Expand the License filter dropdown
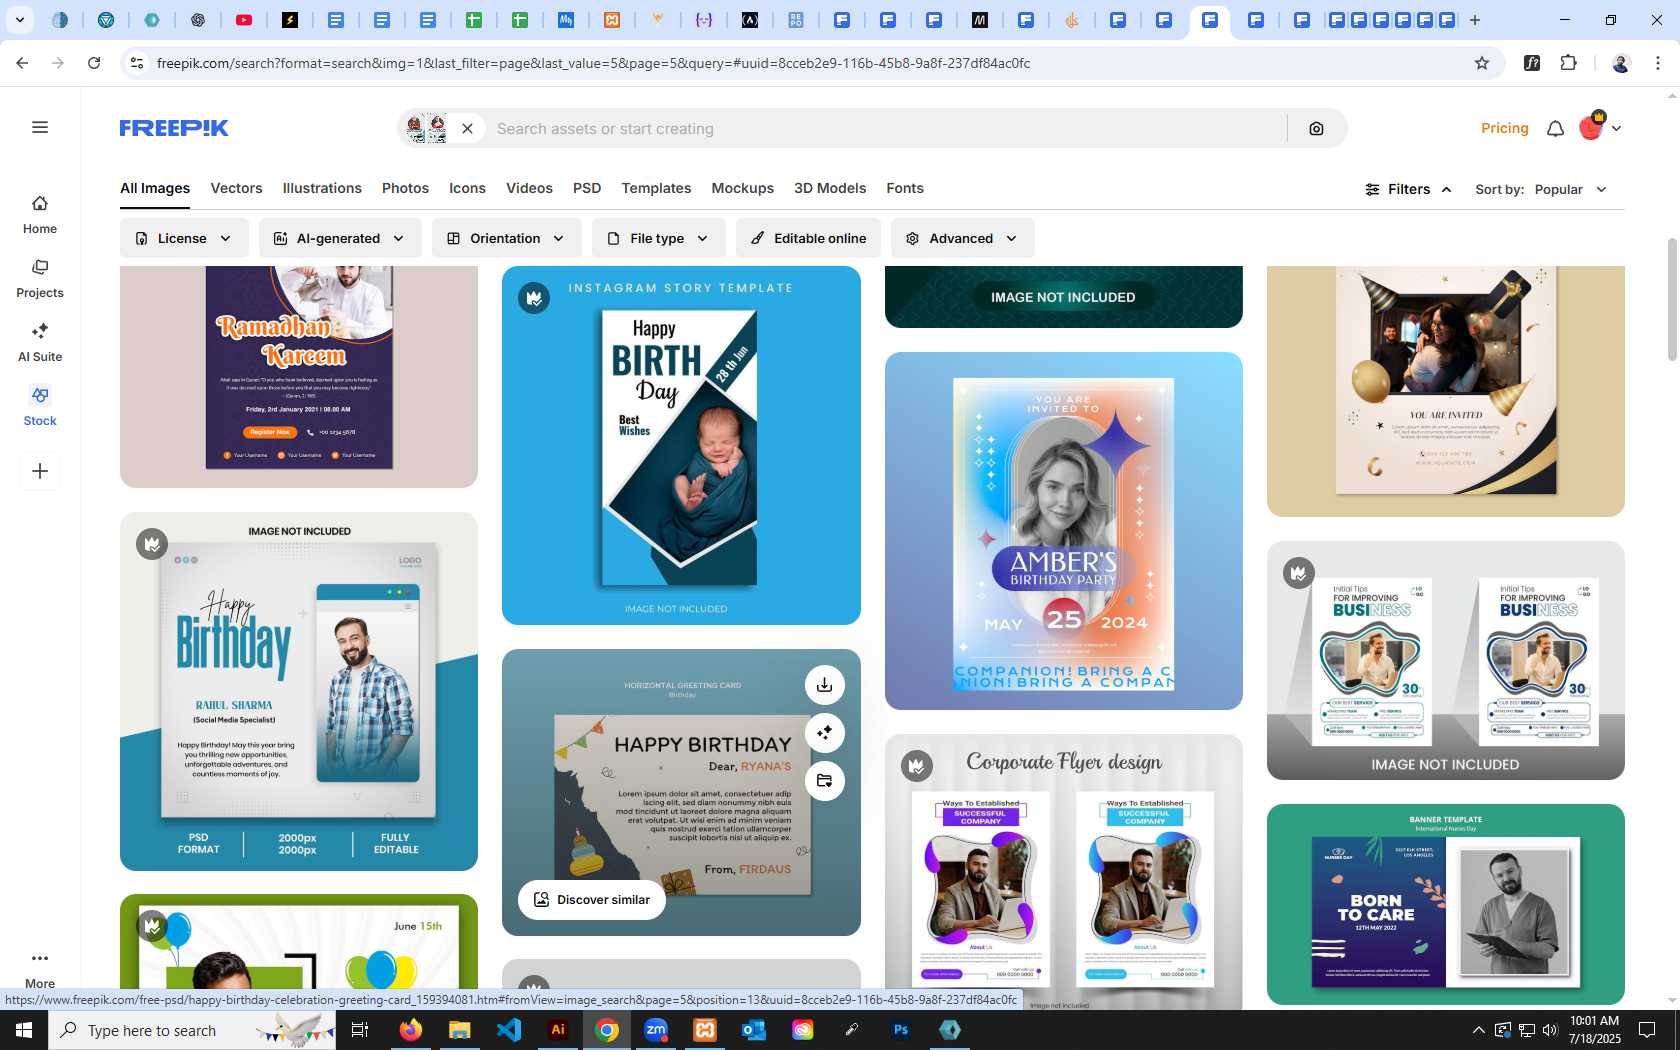 coord(184,238)
